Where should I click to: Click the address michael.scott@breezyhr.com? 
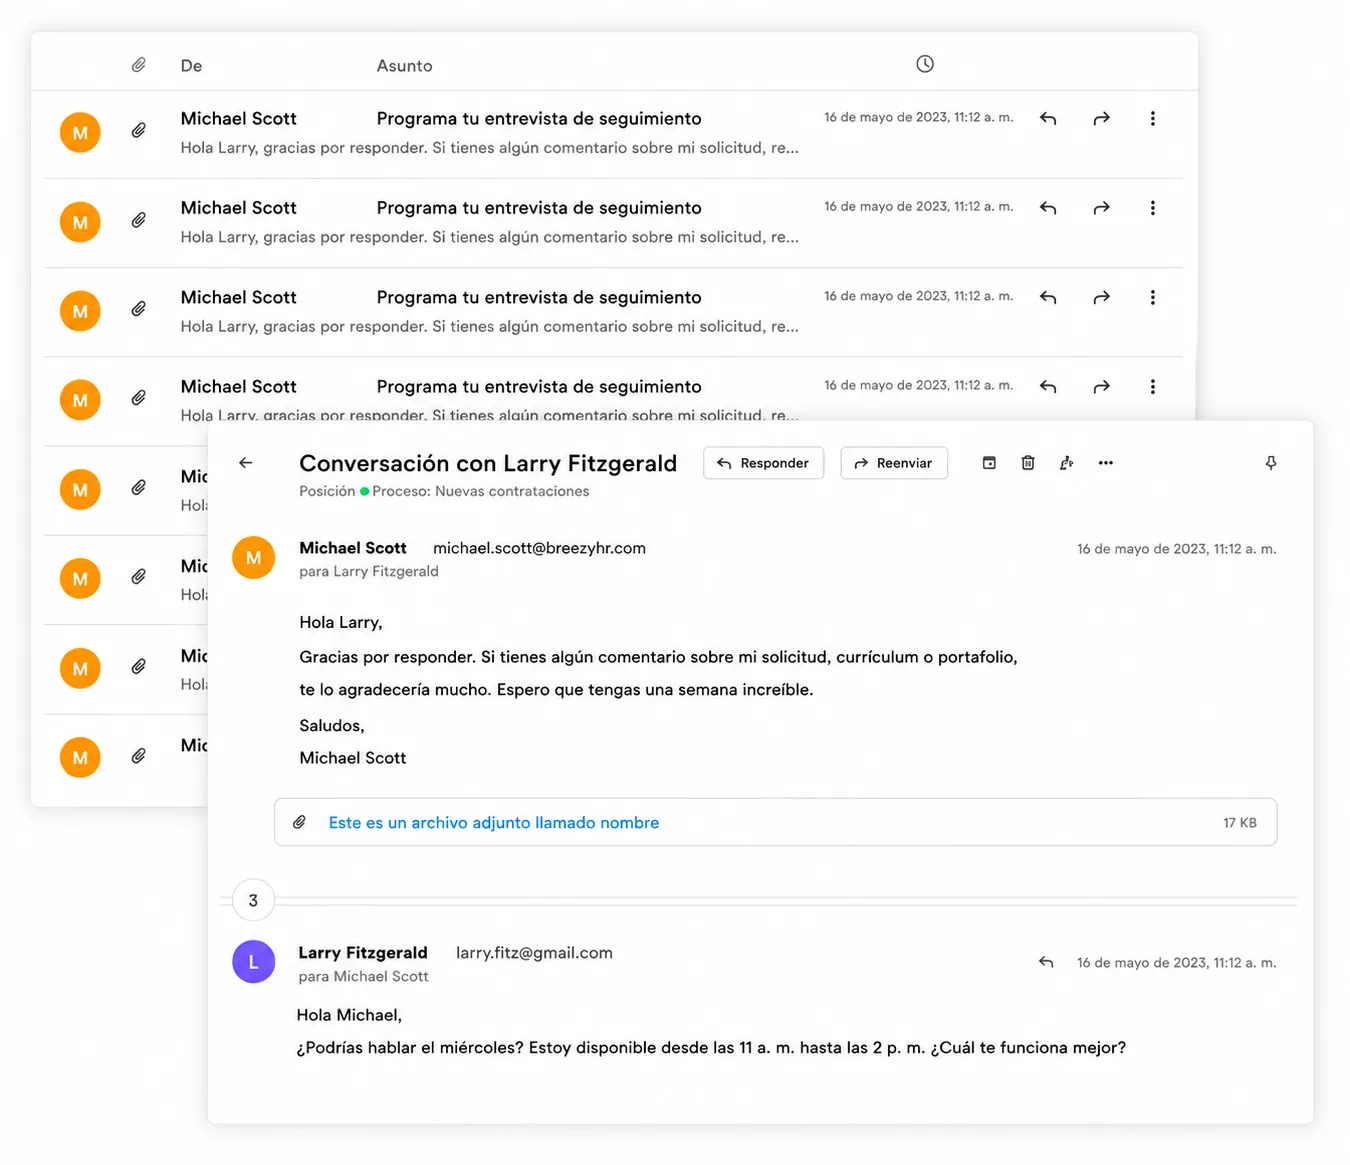click(x=539, y=548)
